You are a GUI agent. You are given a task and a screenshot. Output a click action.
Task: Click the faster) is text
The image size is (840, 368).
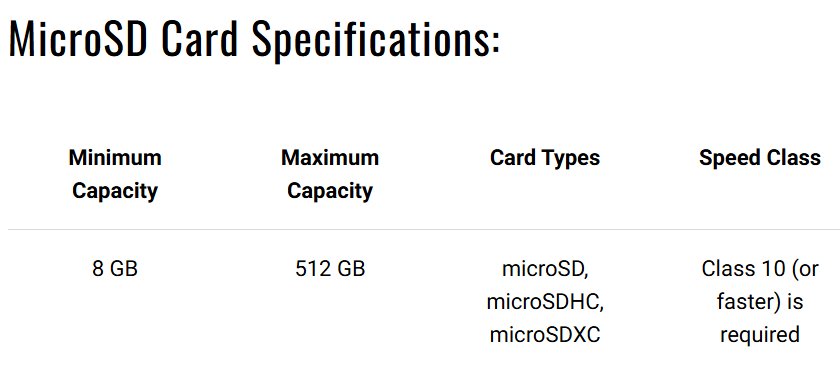tap(760, 302)
